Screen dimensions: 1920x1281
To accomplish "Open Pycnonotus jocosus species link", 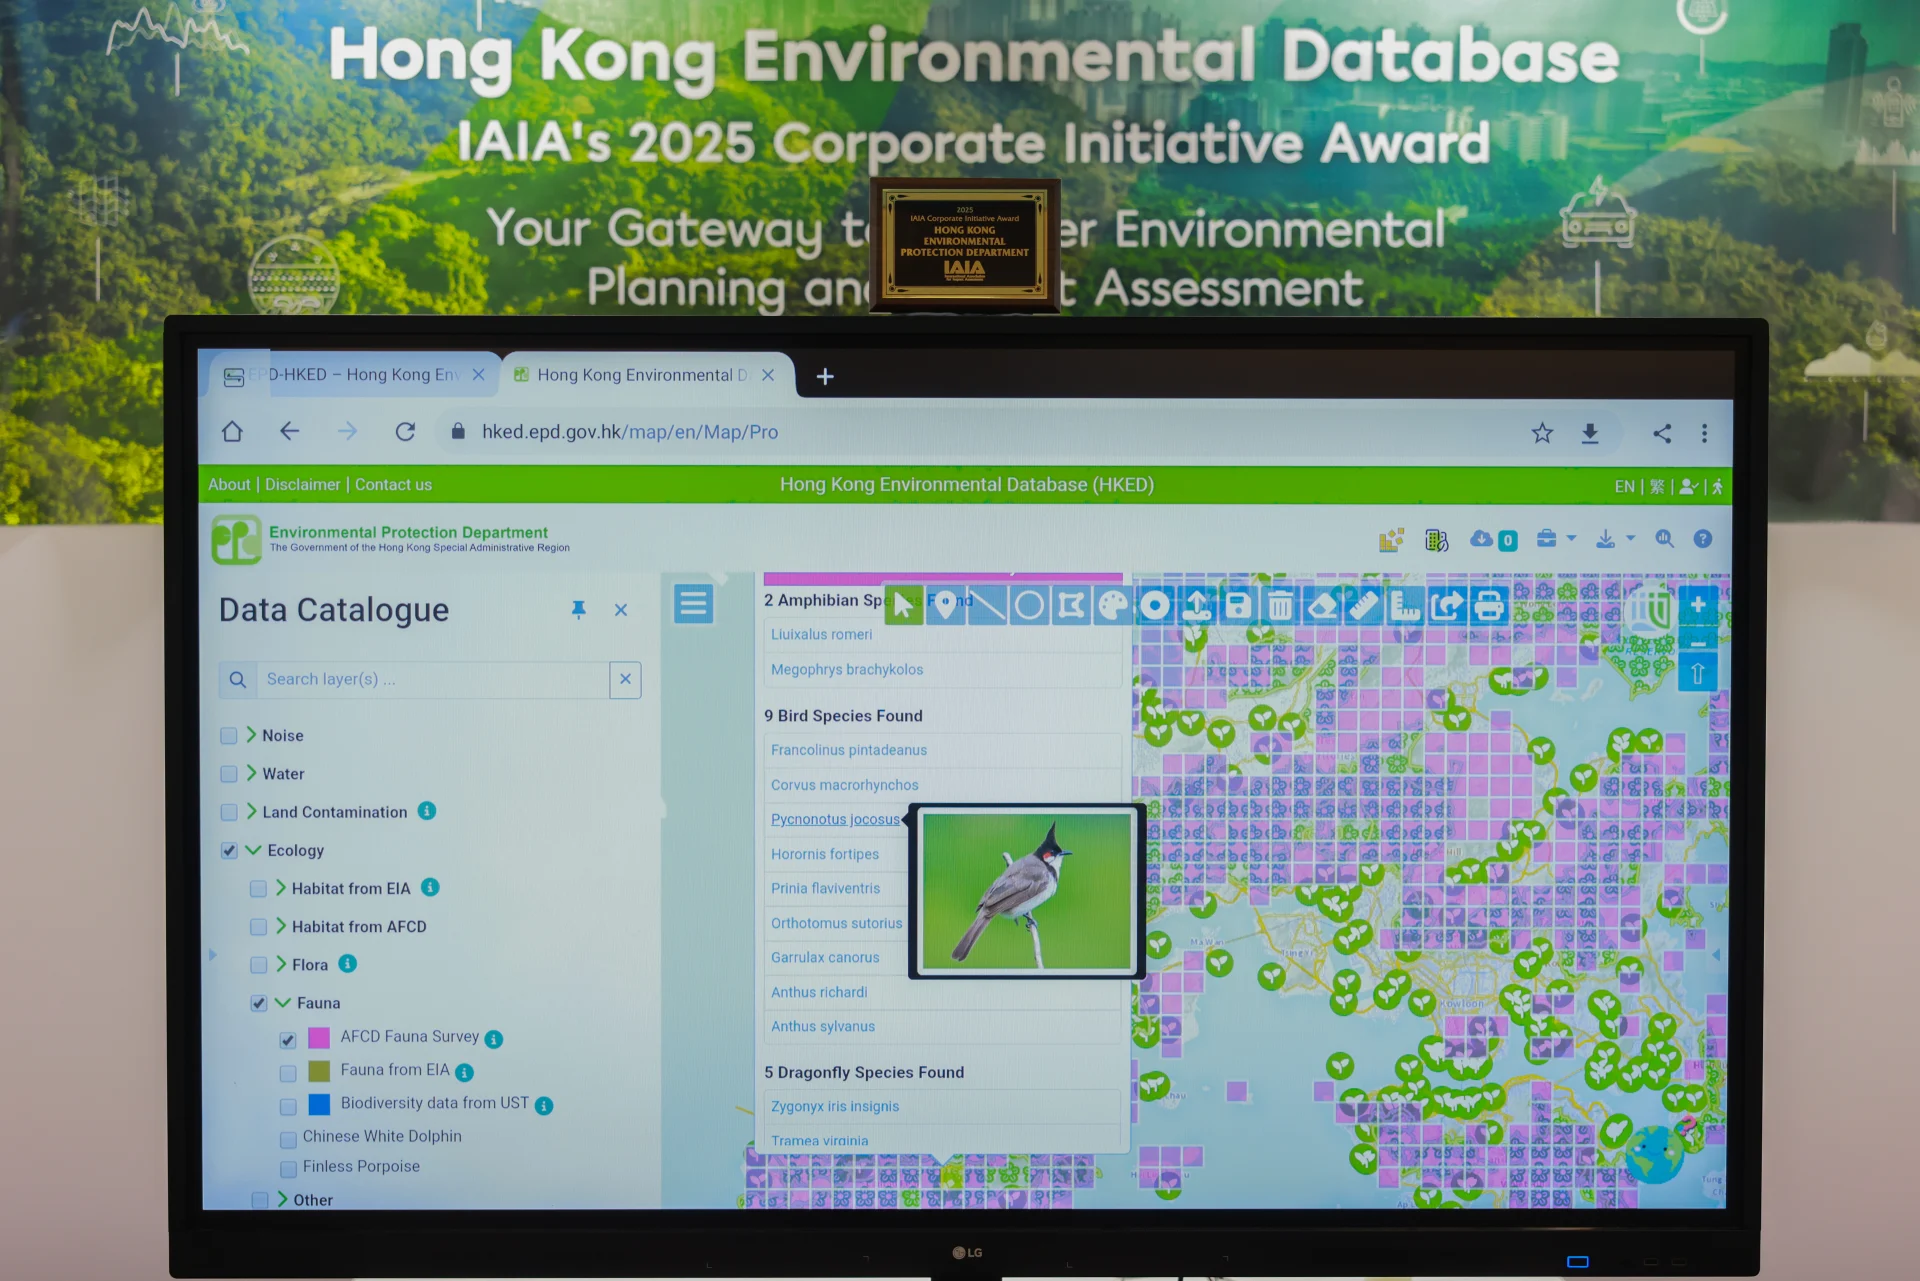I will [x=835, y=819].
